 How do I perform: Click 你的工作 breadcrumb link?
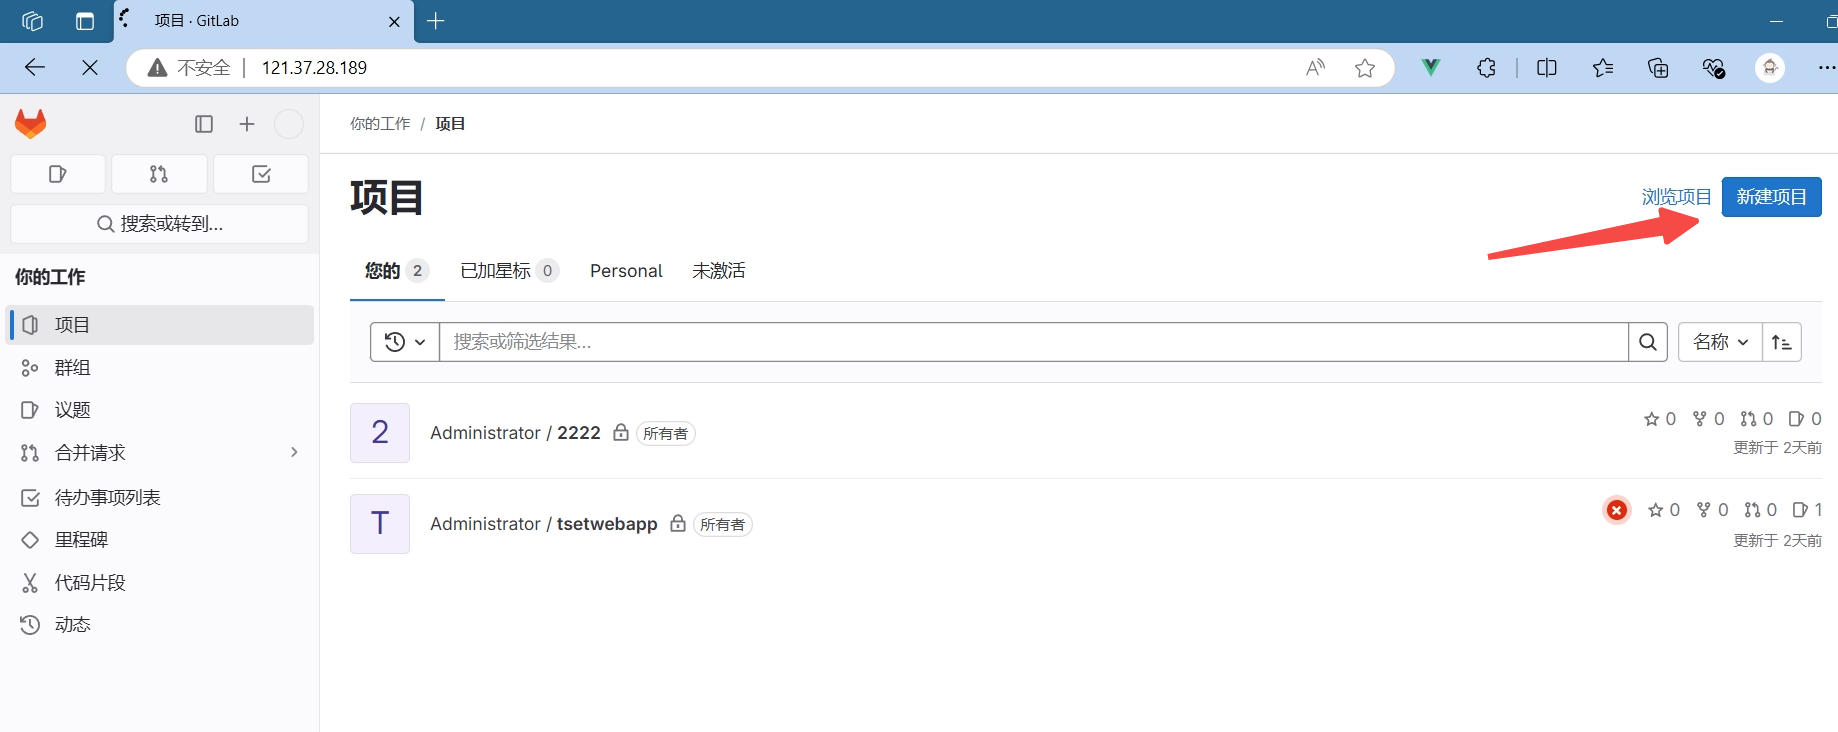380,124
